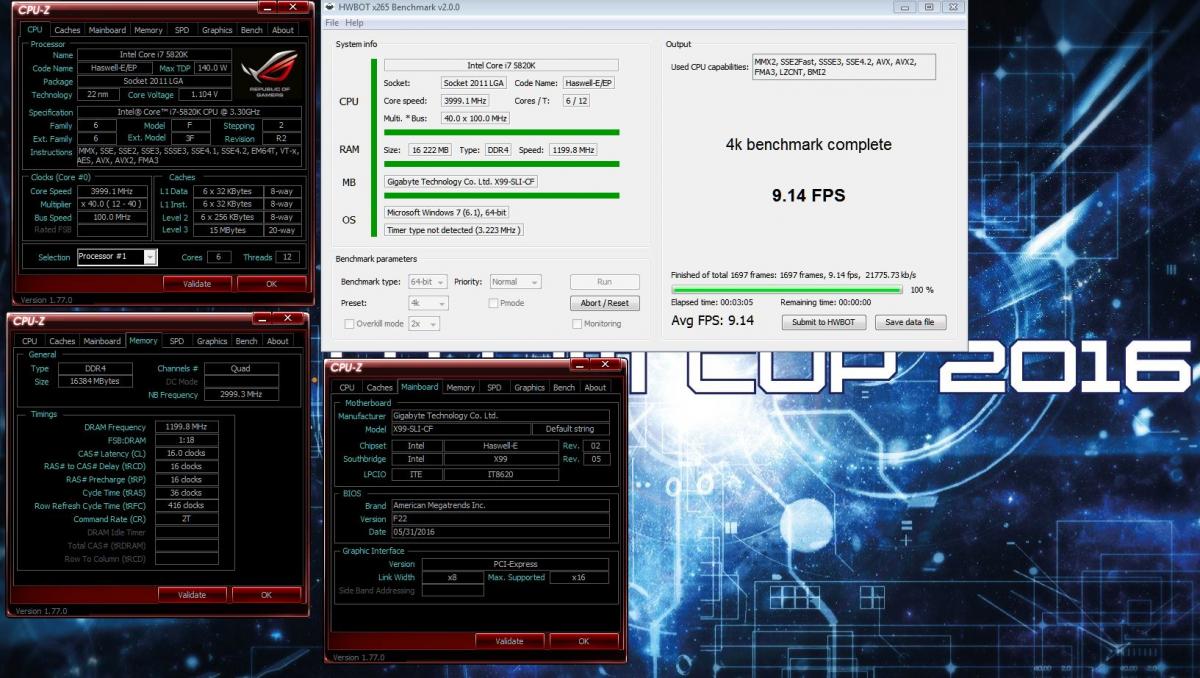
Task: Open Caches tab in the Mainboard CPU-Z window
Action: [x=380, y=387]
